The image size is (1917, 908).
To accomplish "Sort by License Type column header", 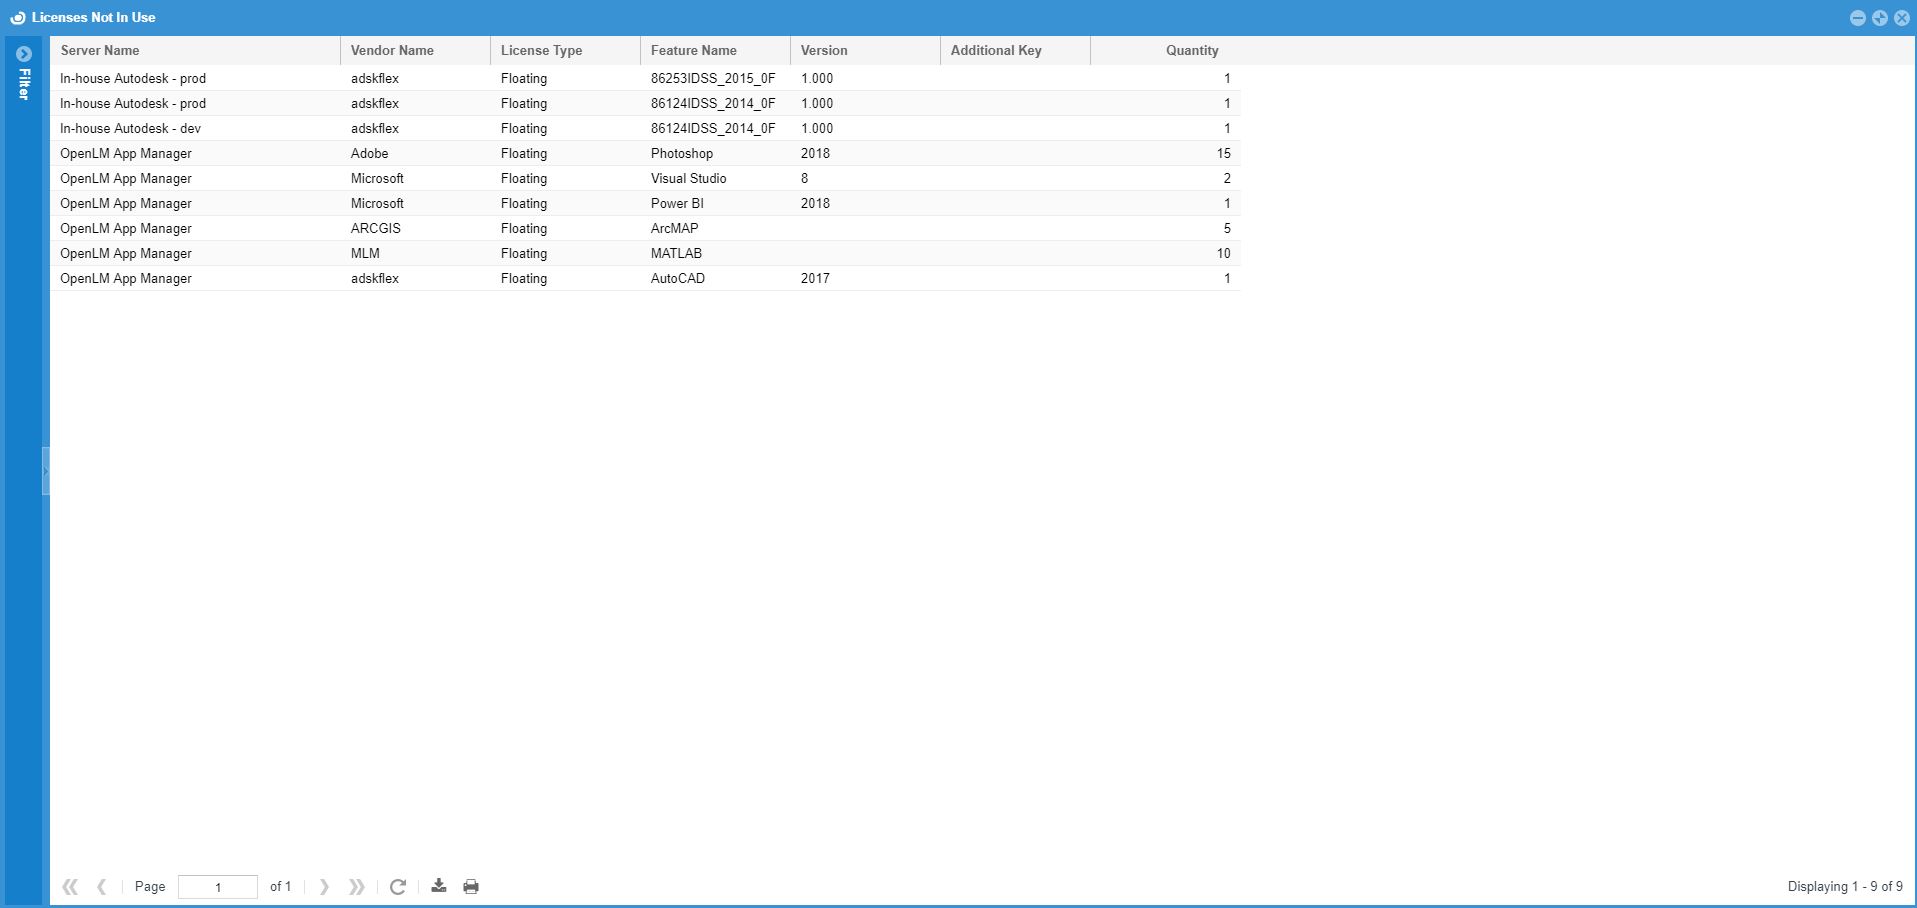I will click(541, 51).
